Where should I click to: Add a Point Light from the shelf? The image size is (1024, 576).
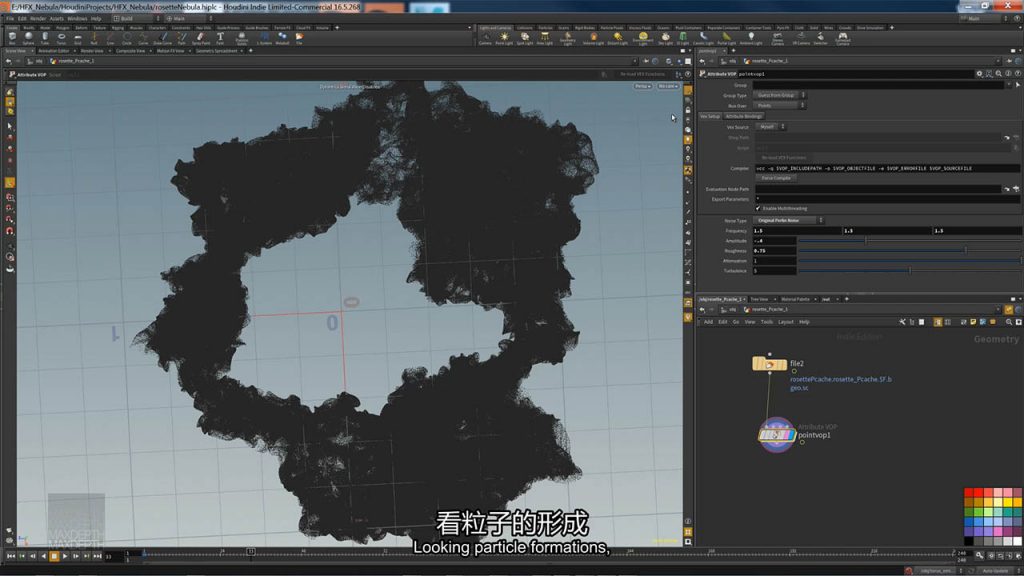click(x=504, y=39)
